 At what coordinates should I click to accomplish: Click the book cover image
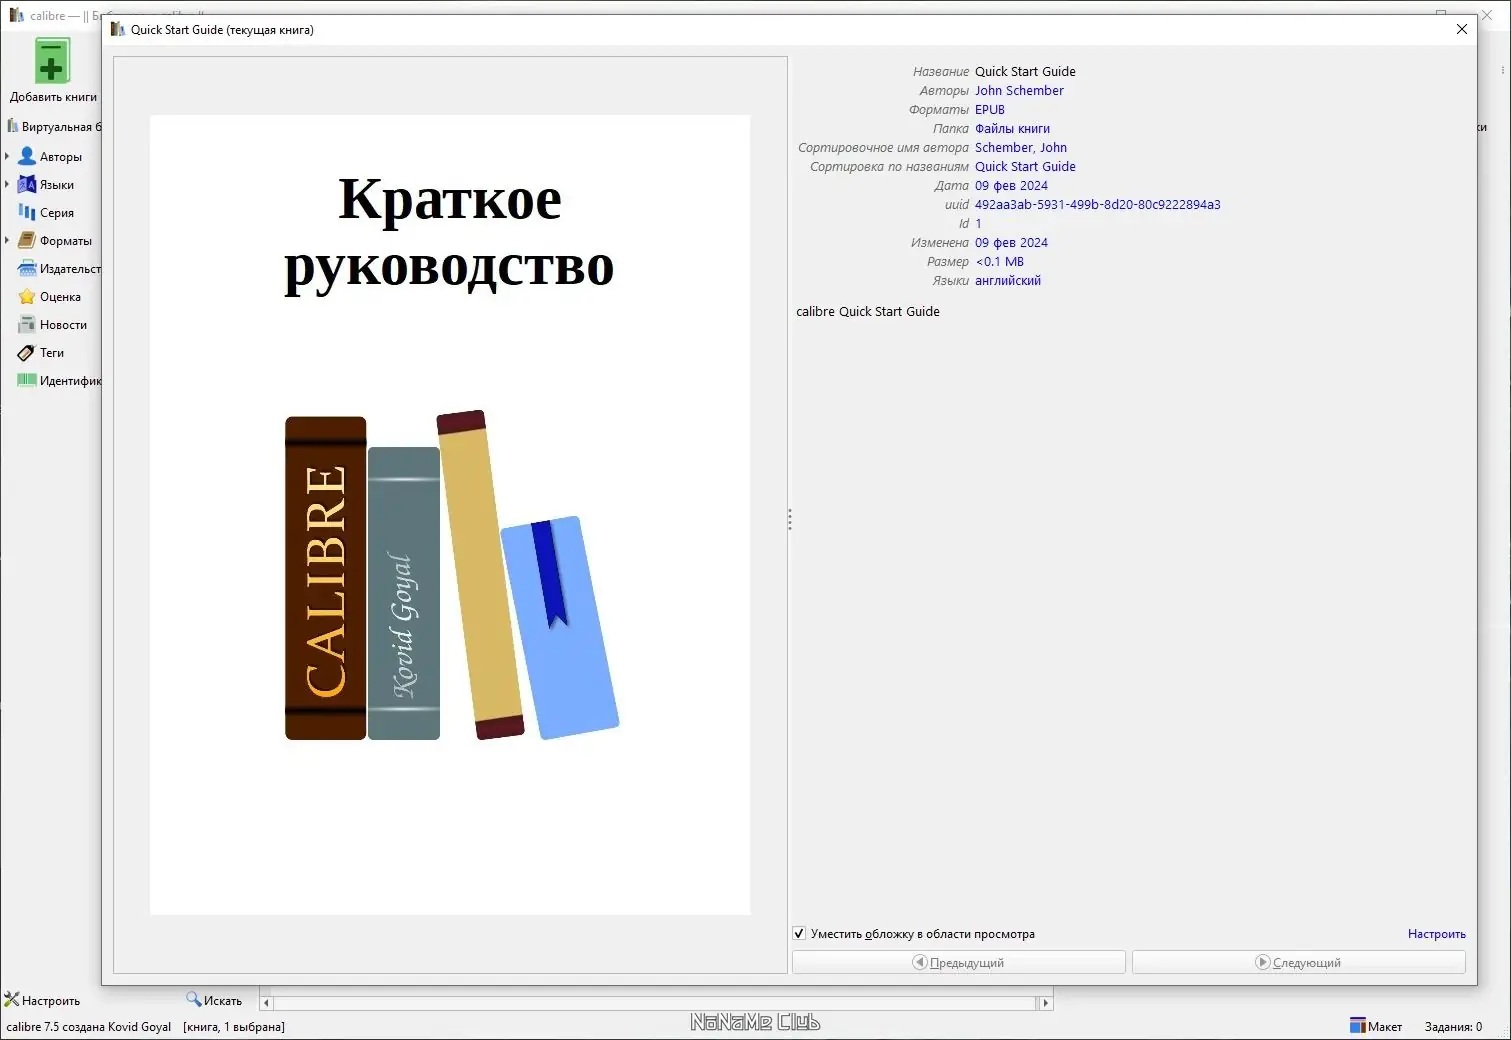pyautogui.click(x=450, y=515)
